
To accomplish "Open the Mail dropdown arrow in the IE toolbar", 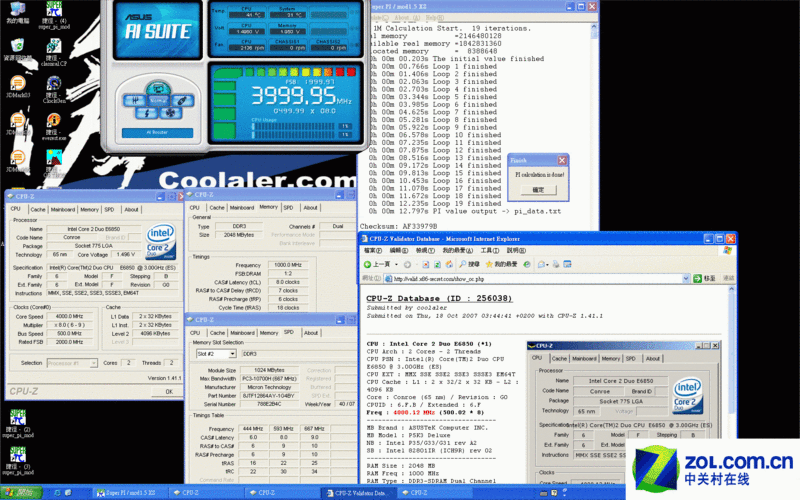I will point(547,264).
